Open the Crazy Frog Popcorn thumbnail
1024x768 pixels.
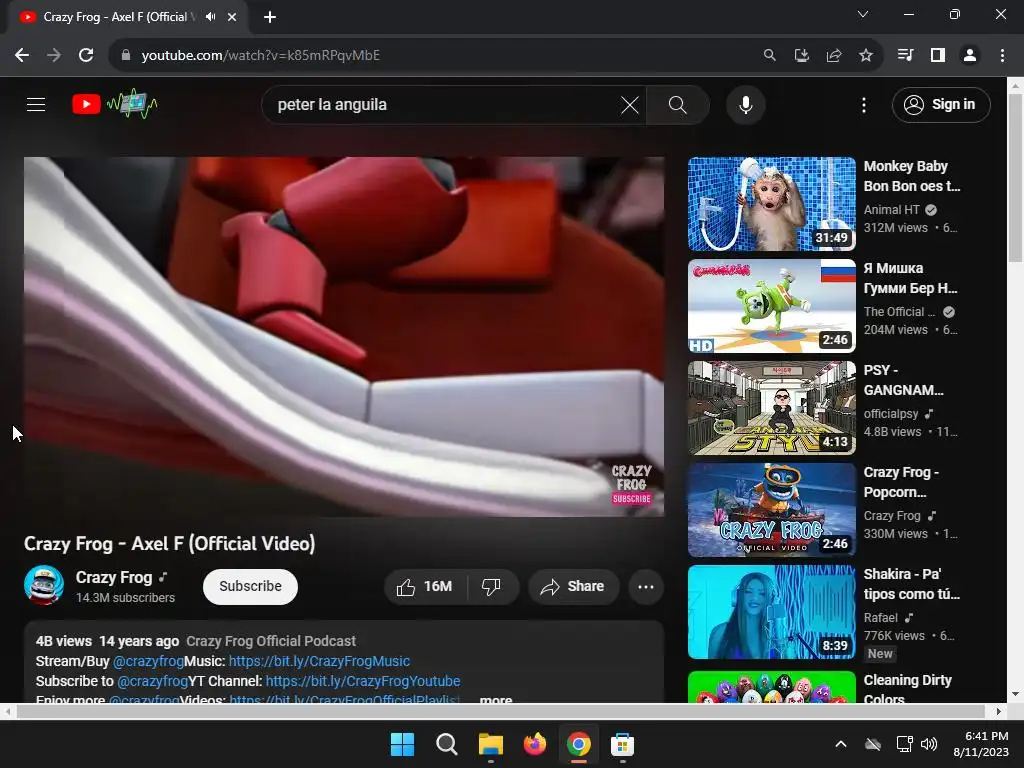point(771,510)
